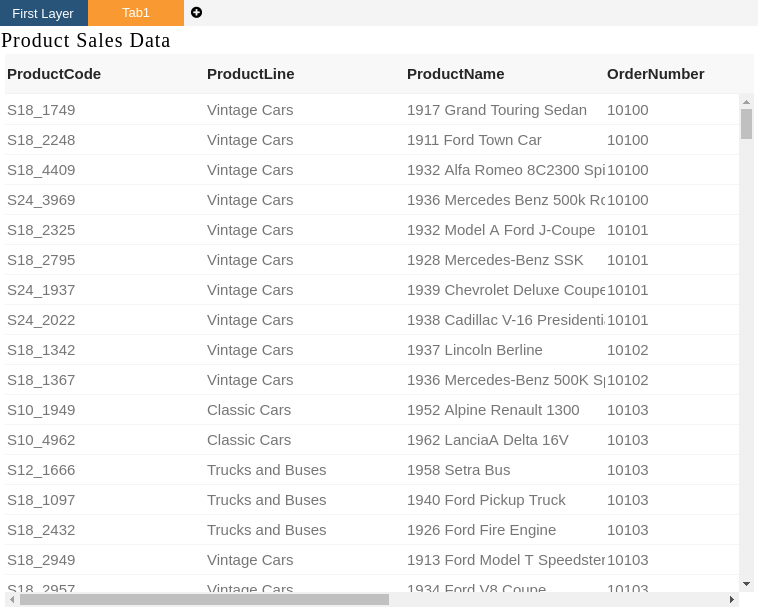758x609 pixels.
Task: Click the ProductName column header
Action: (x=455, y=74)
